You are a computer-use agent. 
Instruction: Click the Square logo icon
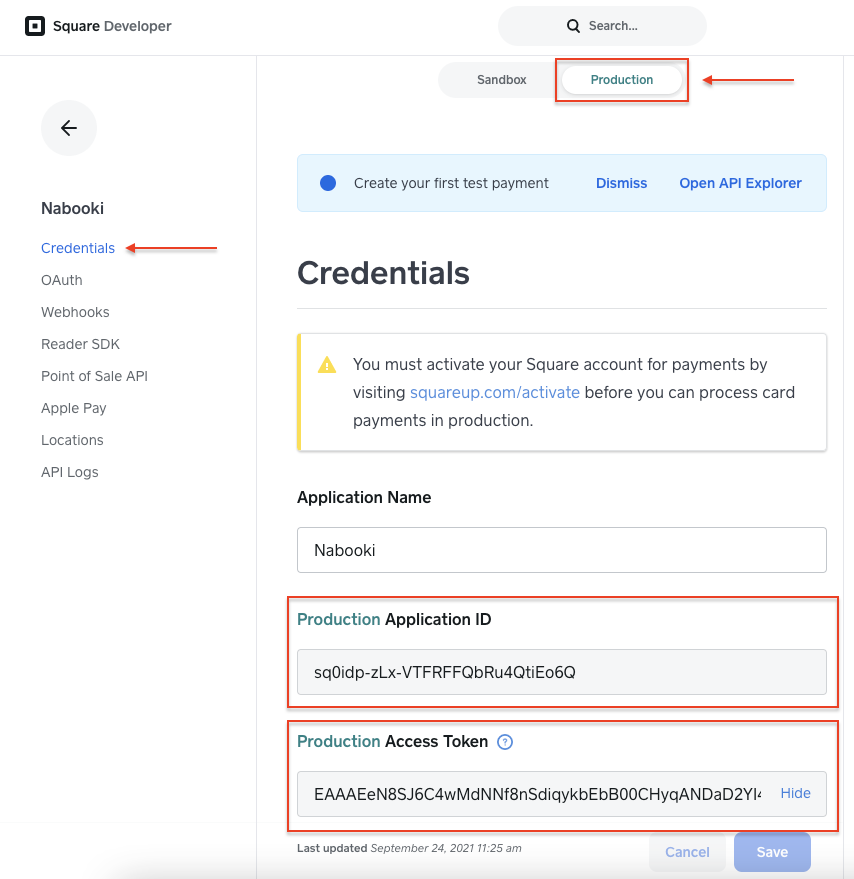[35, 26]
